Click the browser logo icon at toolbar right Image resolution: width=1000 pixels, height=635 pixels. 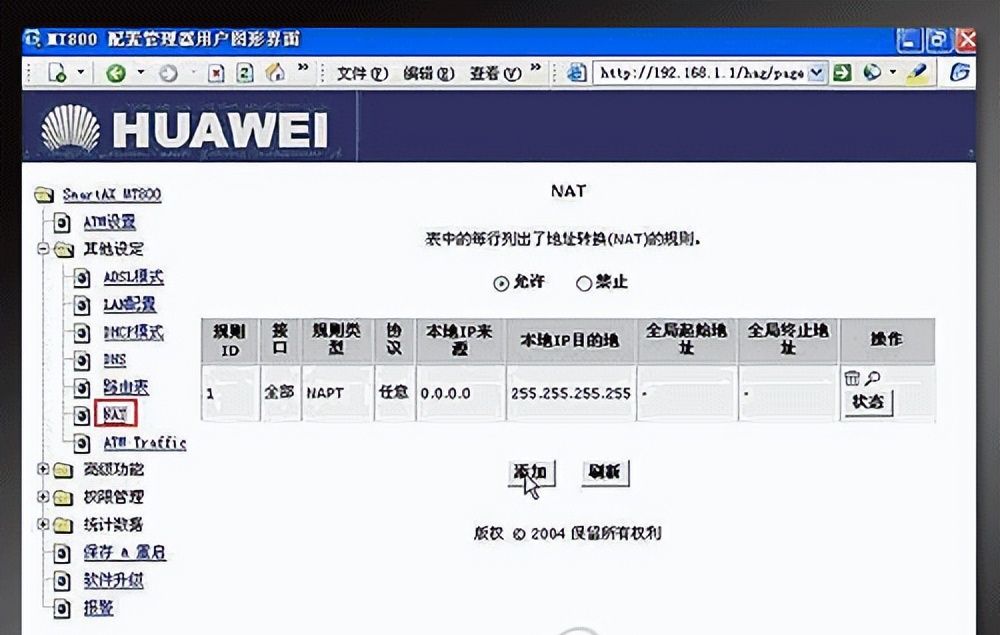(960, 73)
